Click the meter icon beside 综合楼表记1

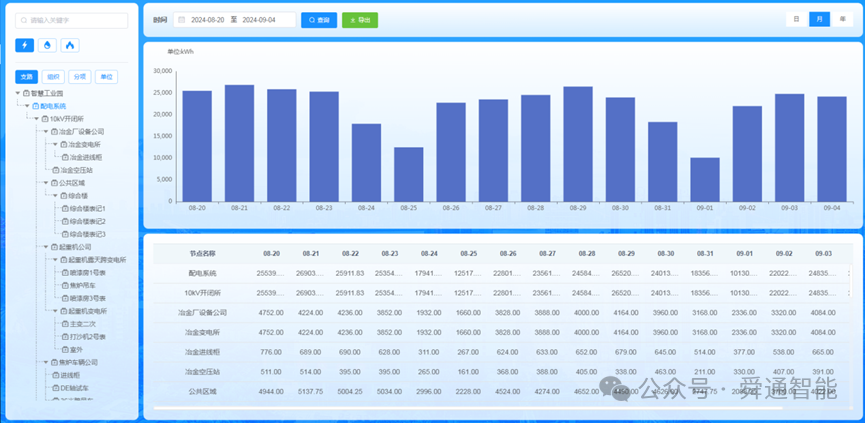click(65, 208)
